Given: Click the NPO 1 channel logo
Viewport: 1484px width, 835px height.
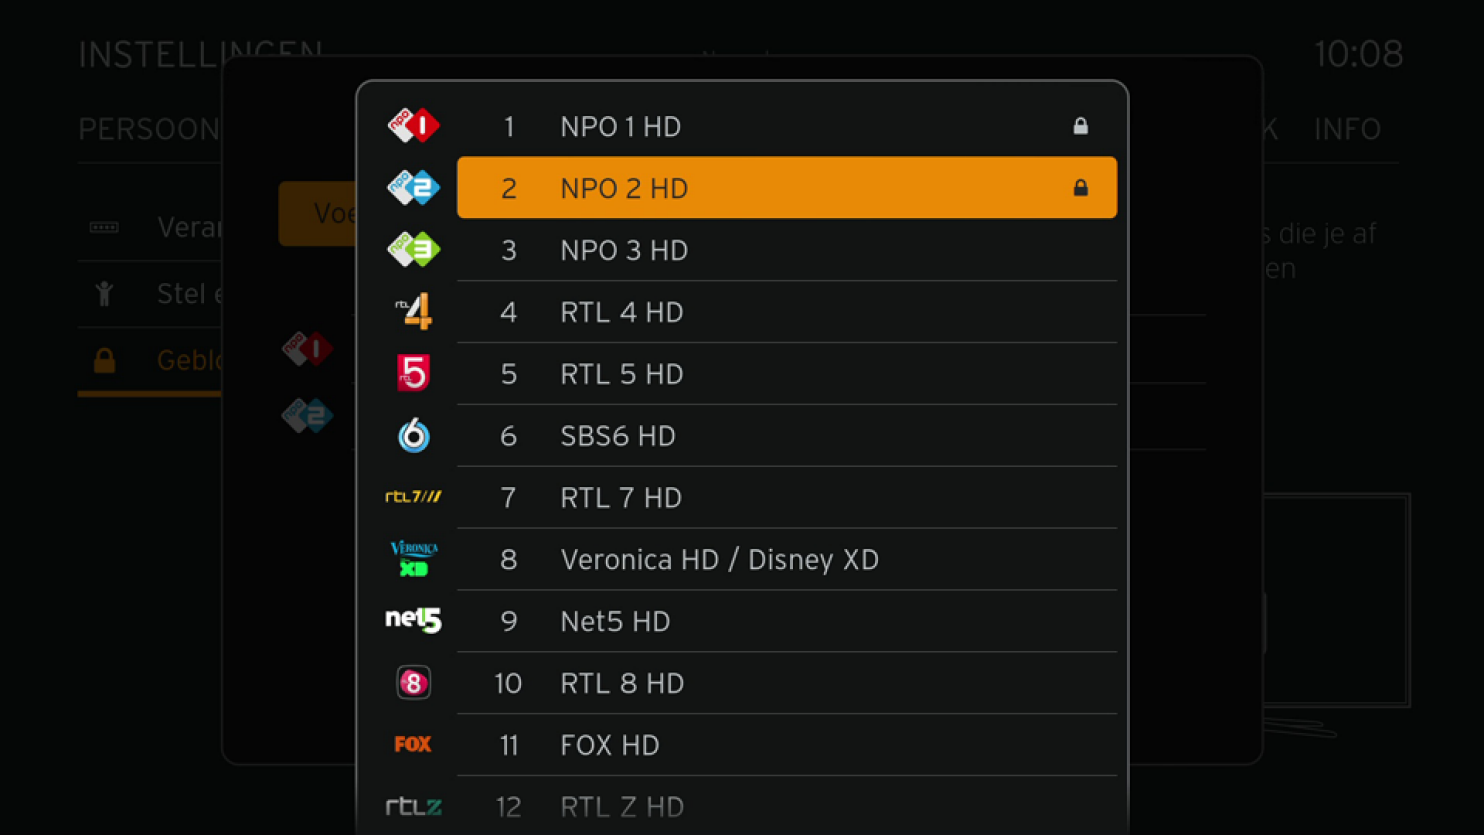Looking at the screenshot, I should [x=413, y=126].
